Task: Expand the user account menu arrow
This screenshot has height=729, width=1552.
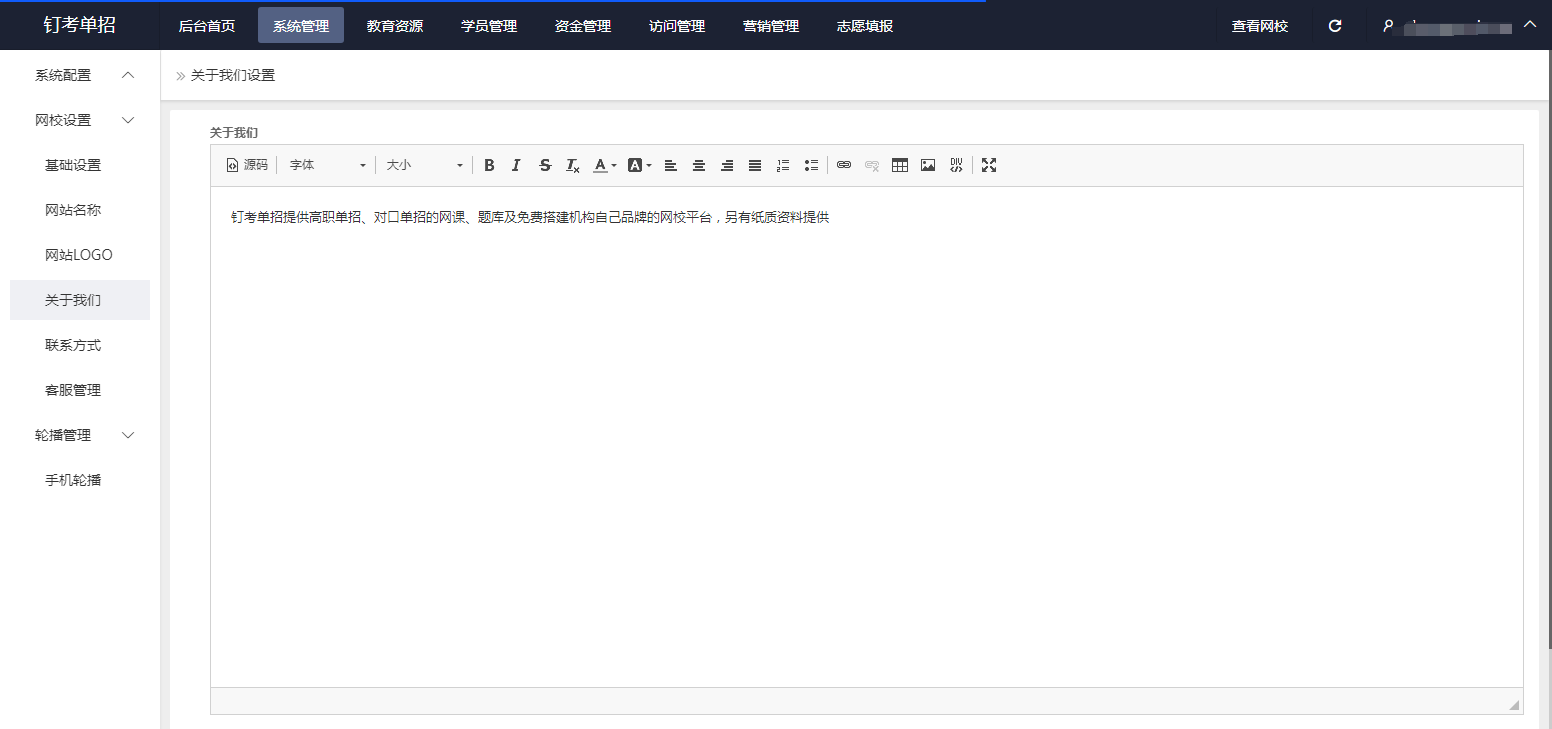Action: click(x=1530, y=24)
